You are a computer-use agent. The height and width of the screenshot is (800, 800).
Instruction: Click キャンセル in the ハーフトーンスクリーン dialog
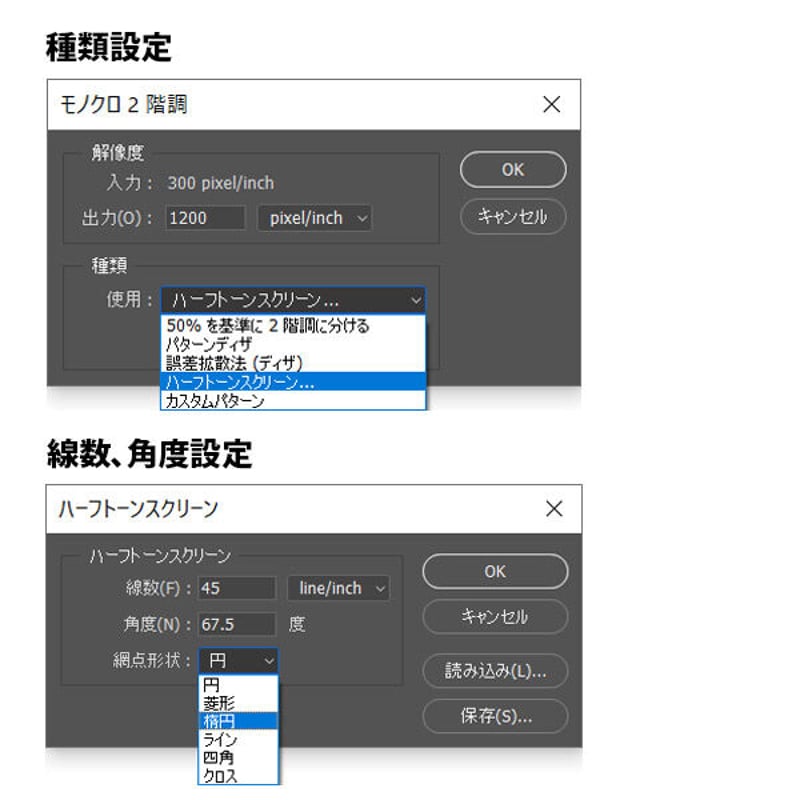click(495, 616)
